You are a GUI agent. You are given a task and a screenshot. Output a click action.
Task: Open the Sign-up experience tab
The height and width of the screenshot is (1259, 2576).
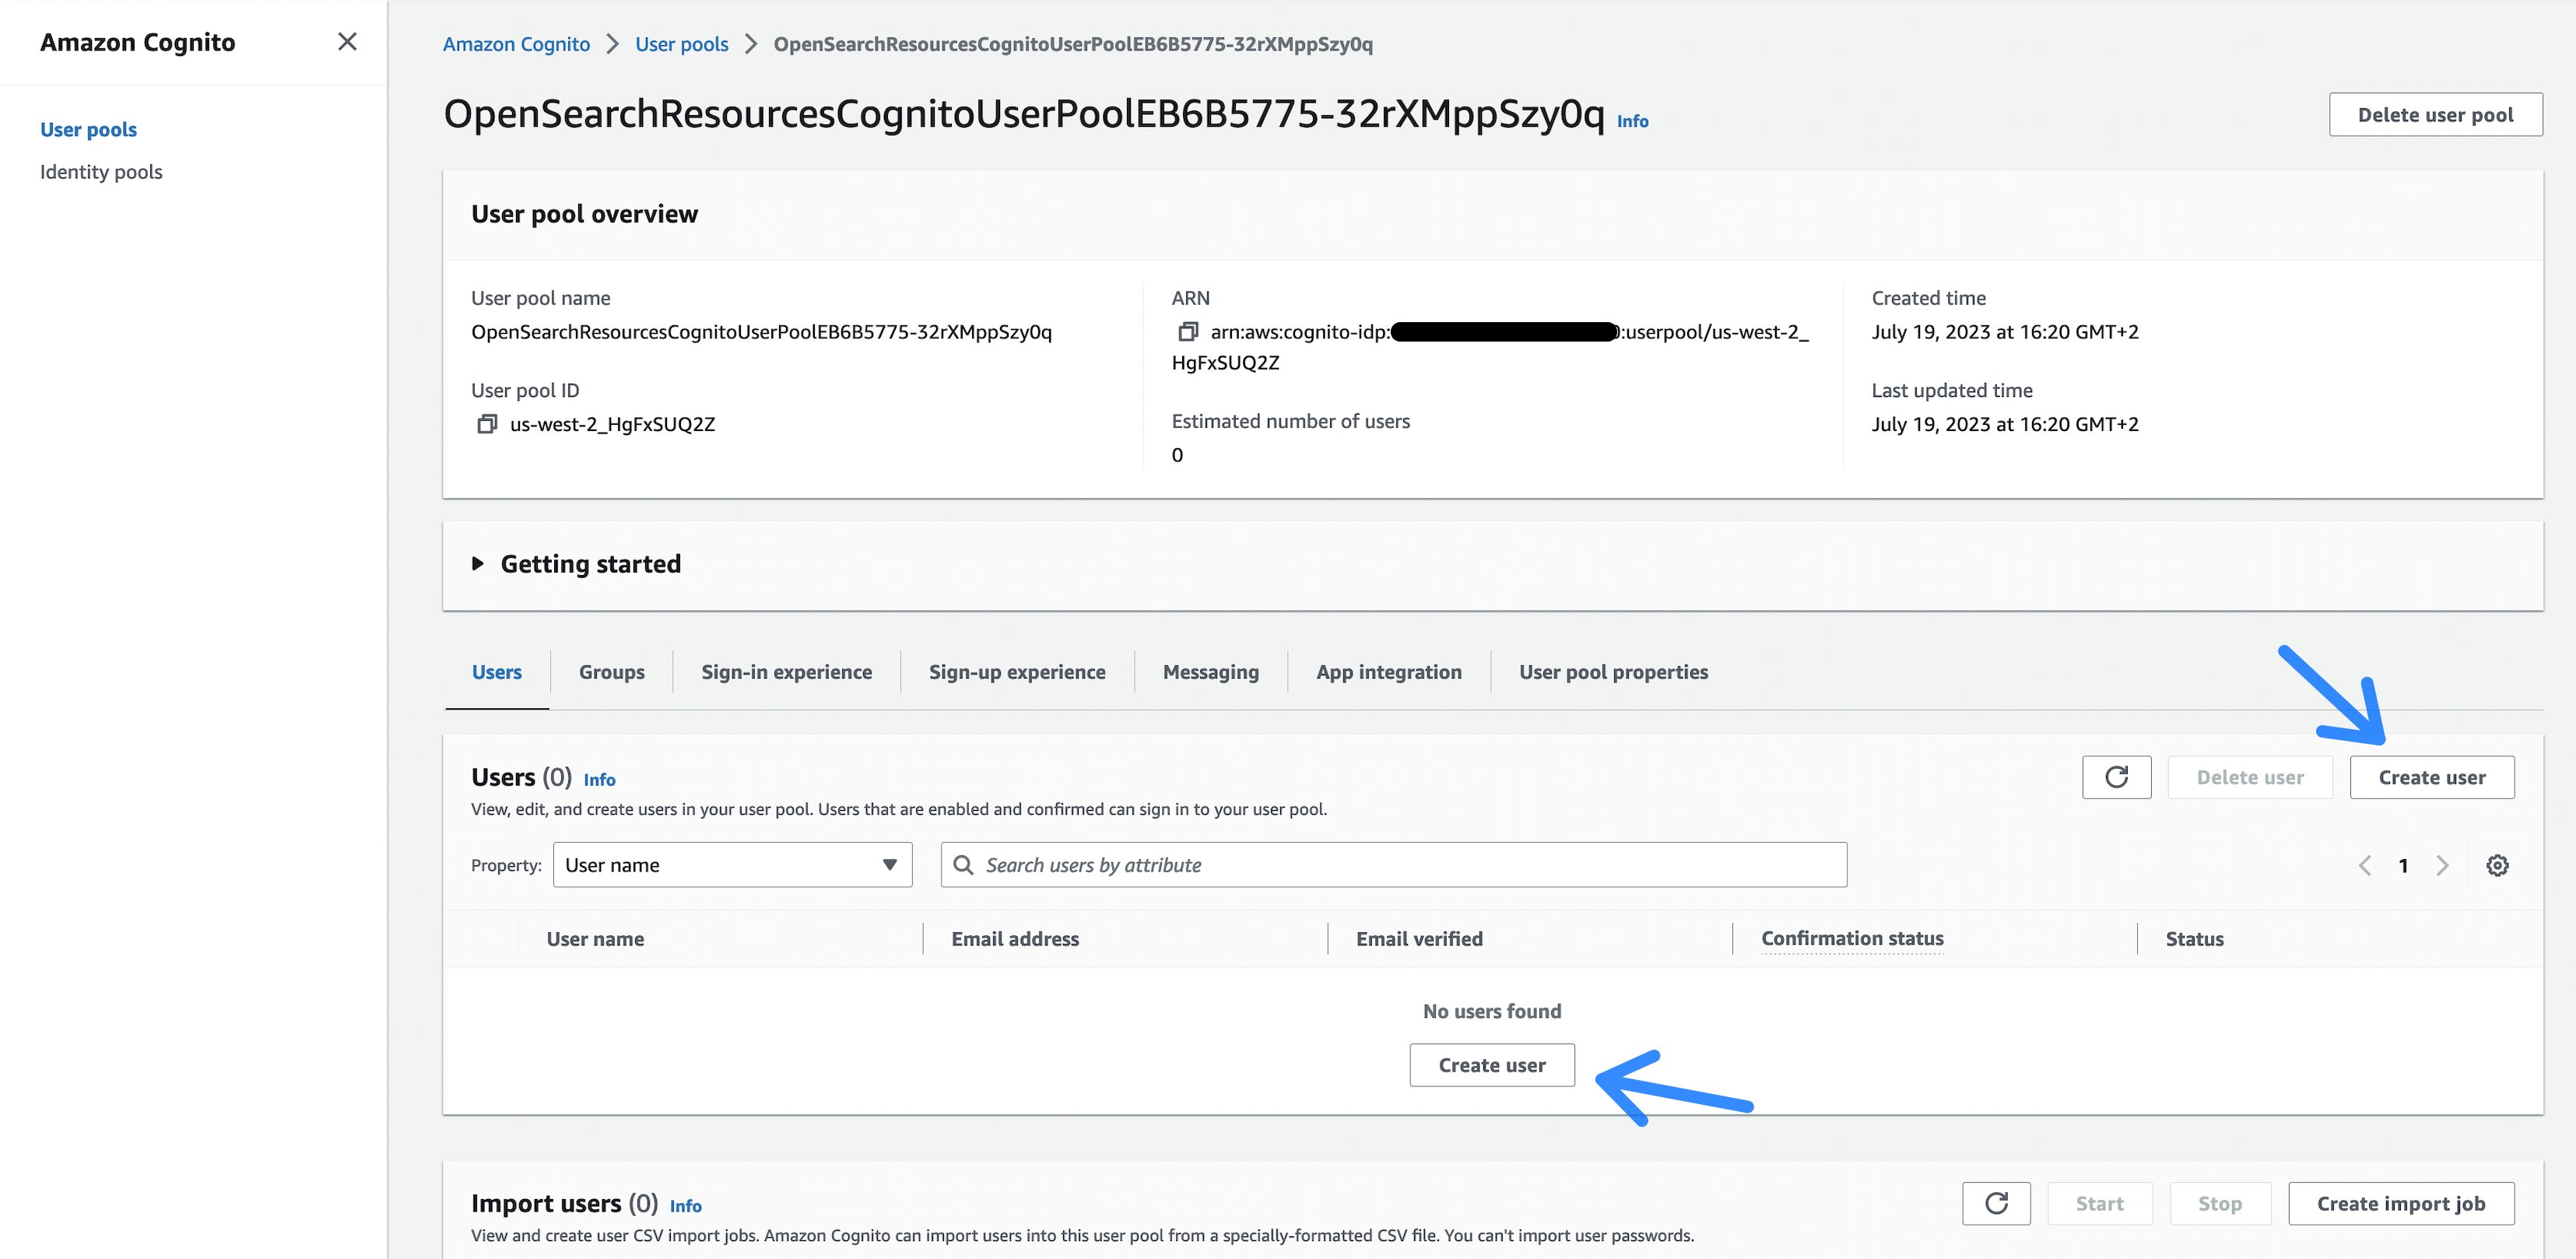tap(1017, 672)
